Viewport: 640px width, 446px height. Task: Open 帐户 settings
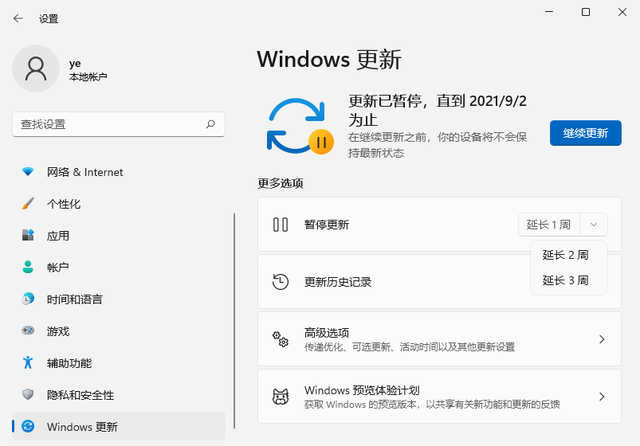pyautogui.click(x=119, y=267)
